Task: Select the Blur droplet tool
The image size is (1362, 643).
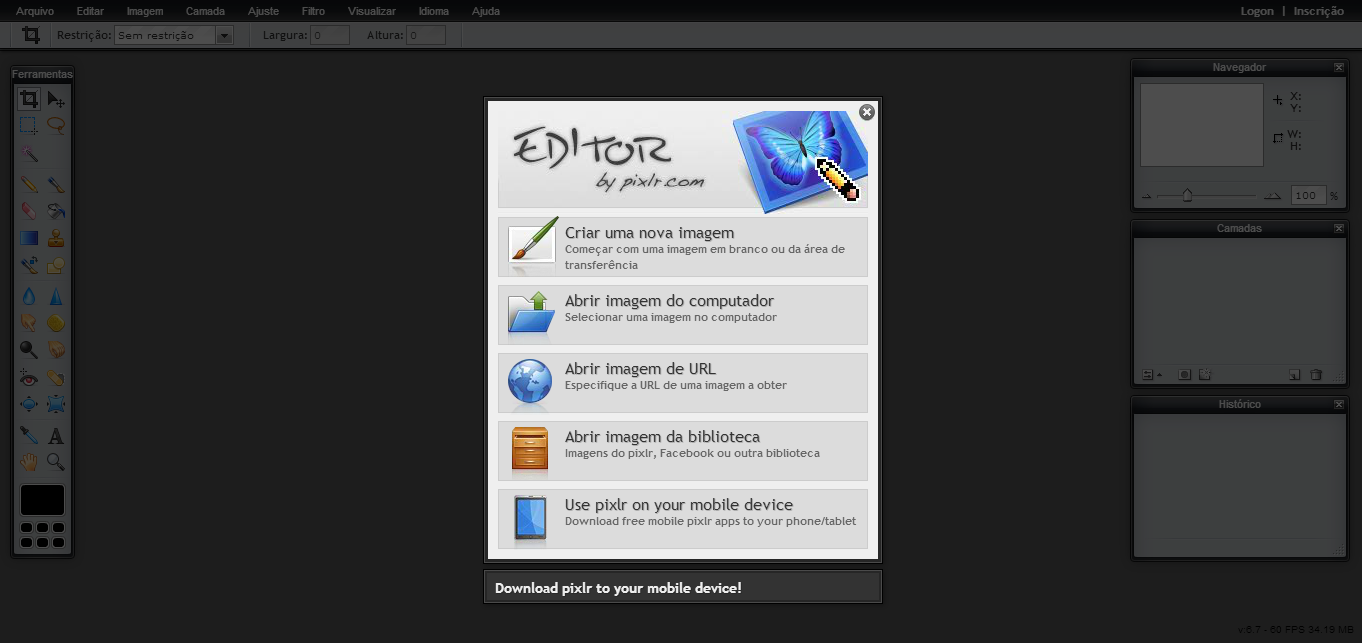Action: pos(29,296)
